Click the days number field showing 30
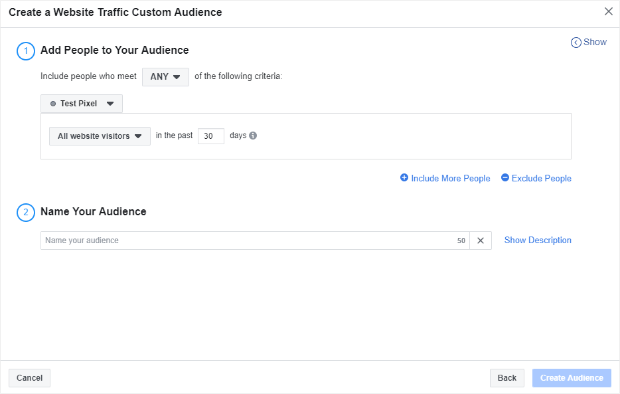This screenshot has height=394, width=620. coord(211,136)
